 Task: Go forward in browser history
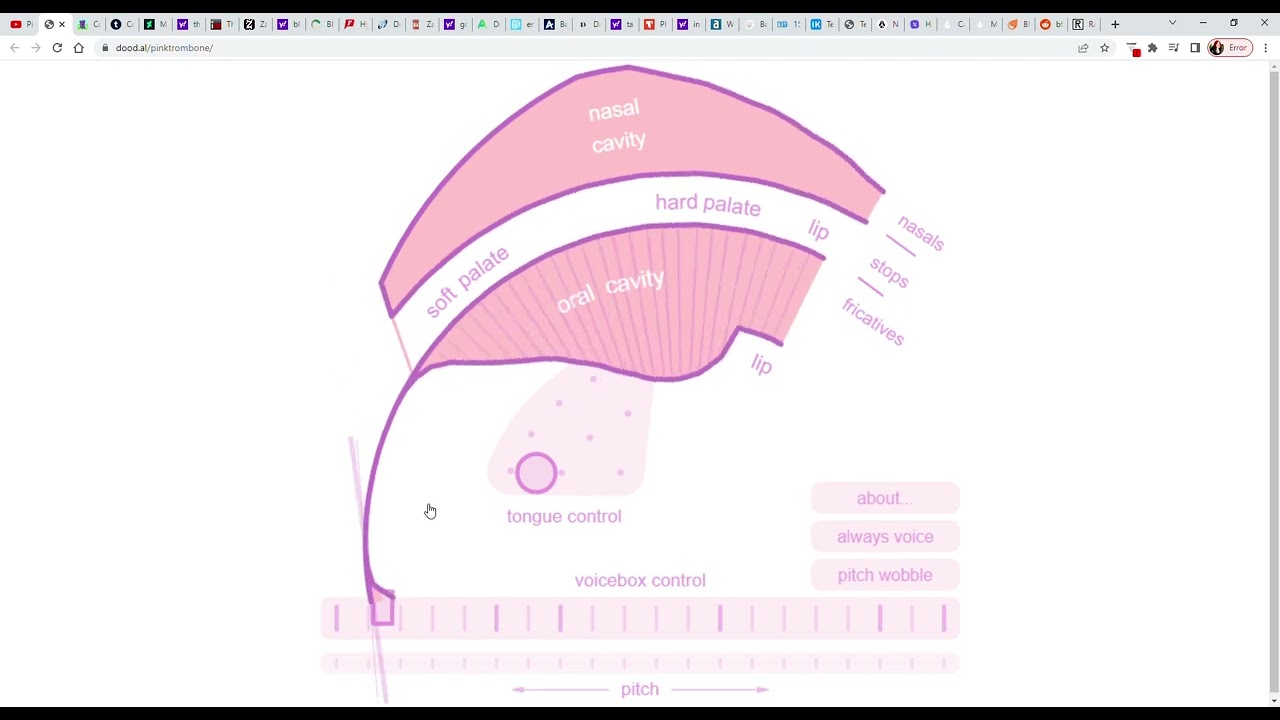click(x=36, y=48)
